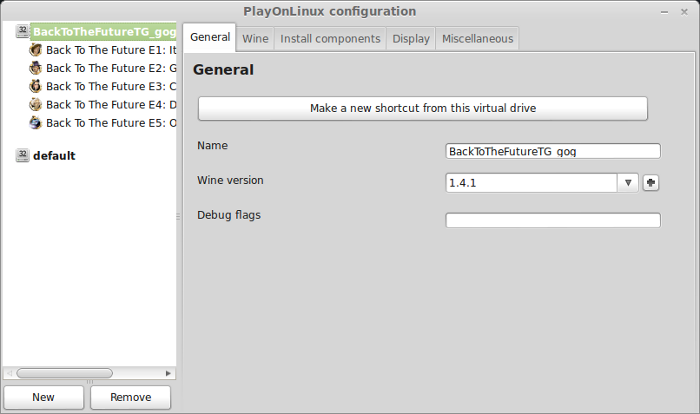Click the Remove button
Image resolution: width=700 pixels, height=414 pixels.
pos(130,397)
